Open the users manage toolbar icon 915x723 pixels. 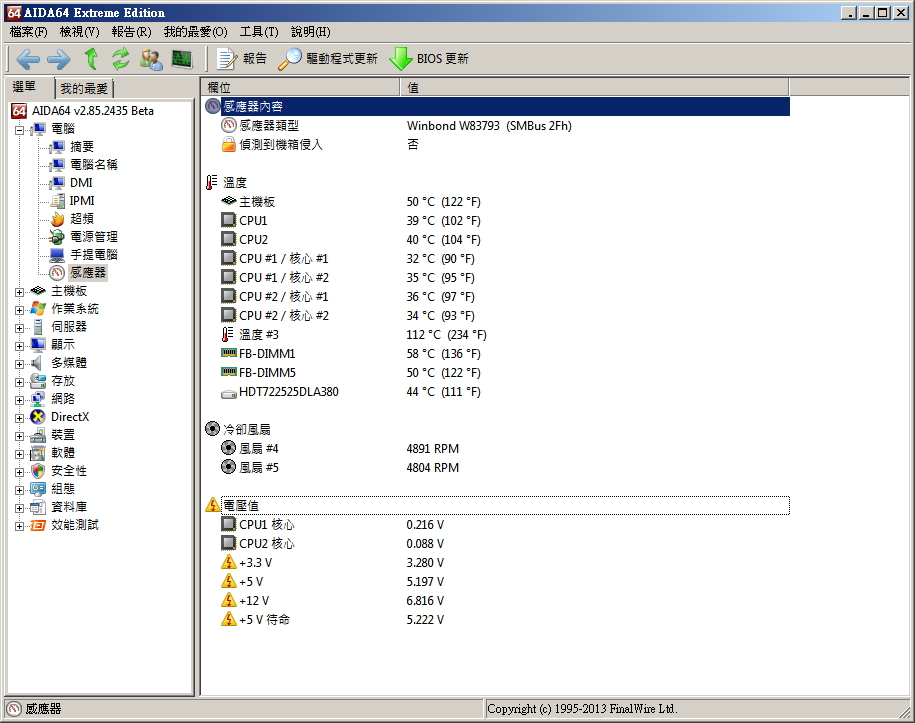[x=151, y=59]
